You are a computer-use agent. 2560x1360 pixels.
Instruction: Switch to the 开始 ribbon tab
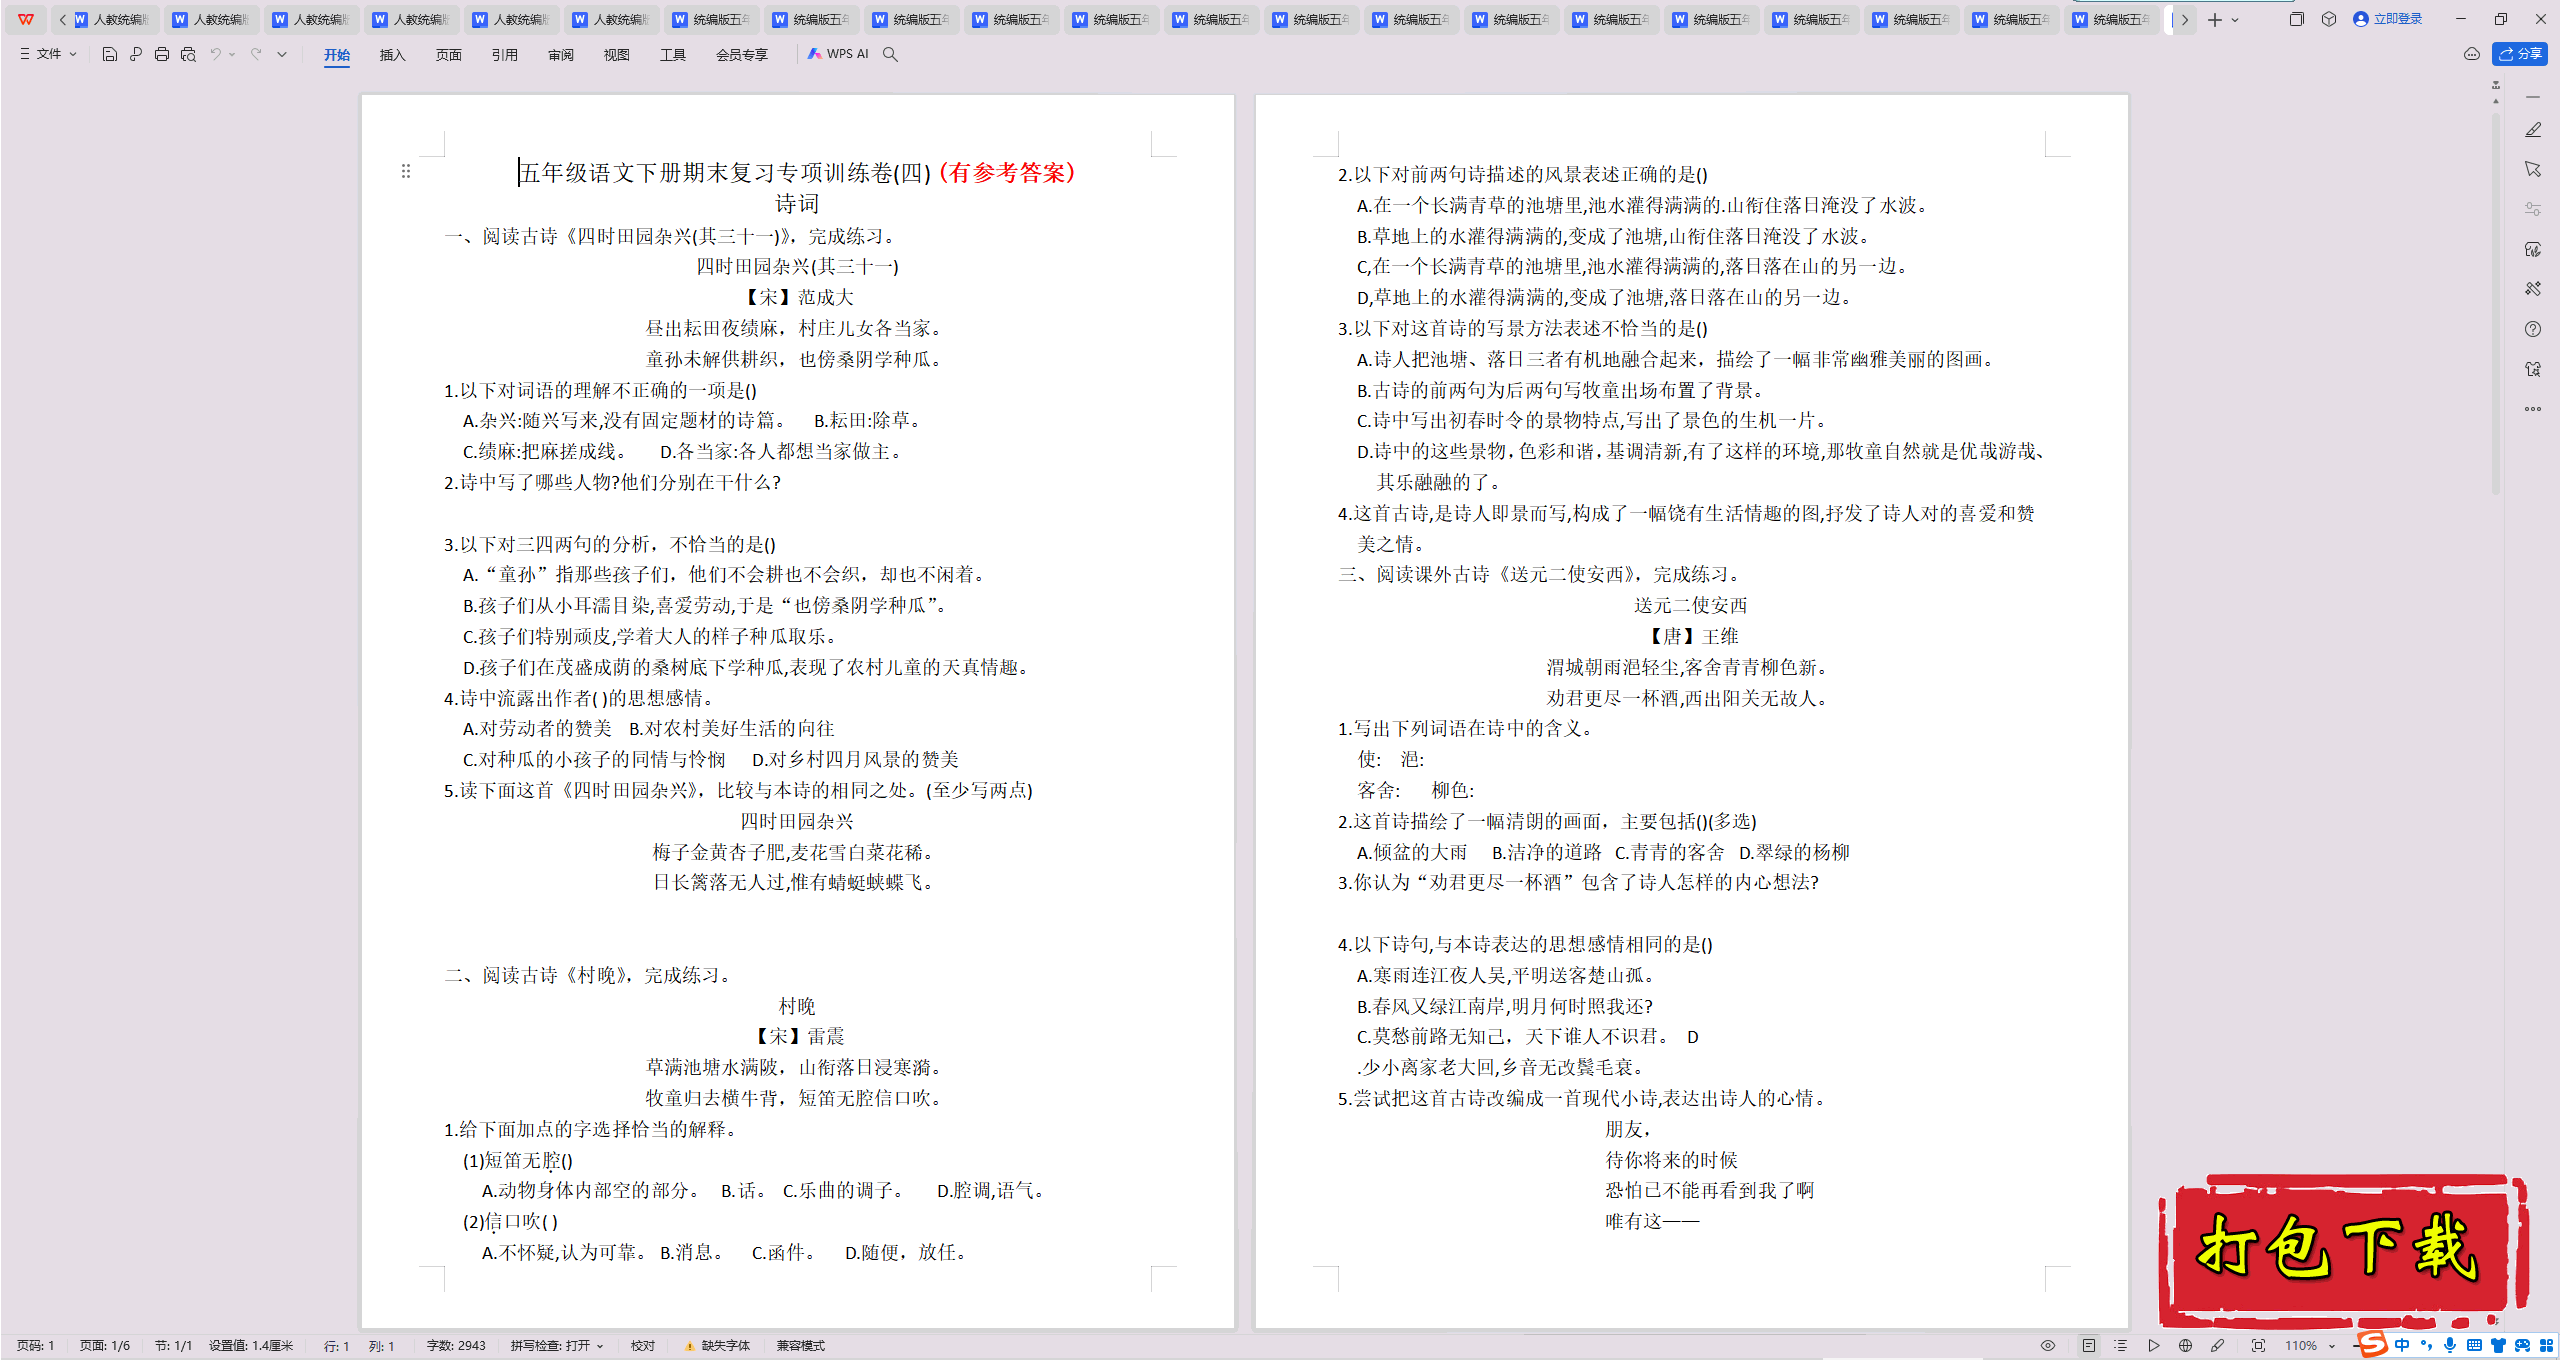point(337,55)
